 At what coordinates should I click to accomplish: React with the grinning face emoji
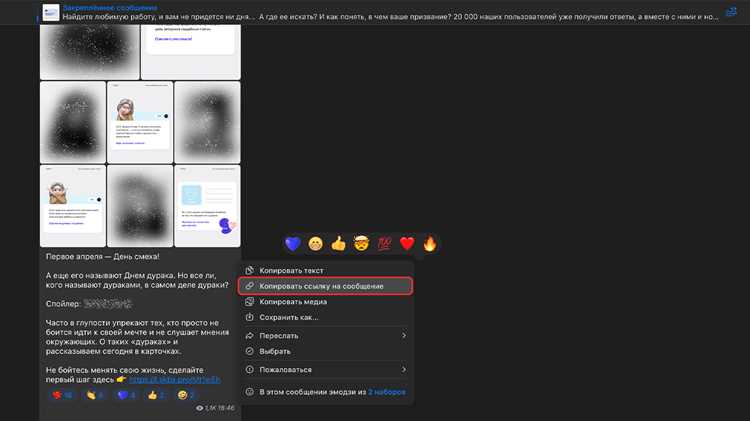(x=316, y=244)
